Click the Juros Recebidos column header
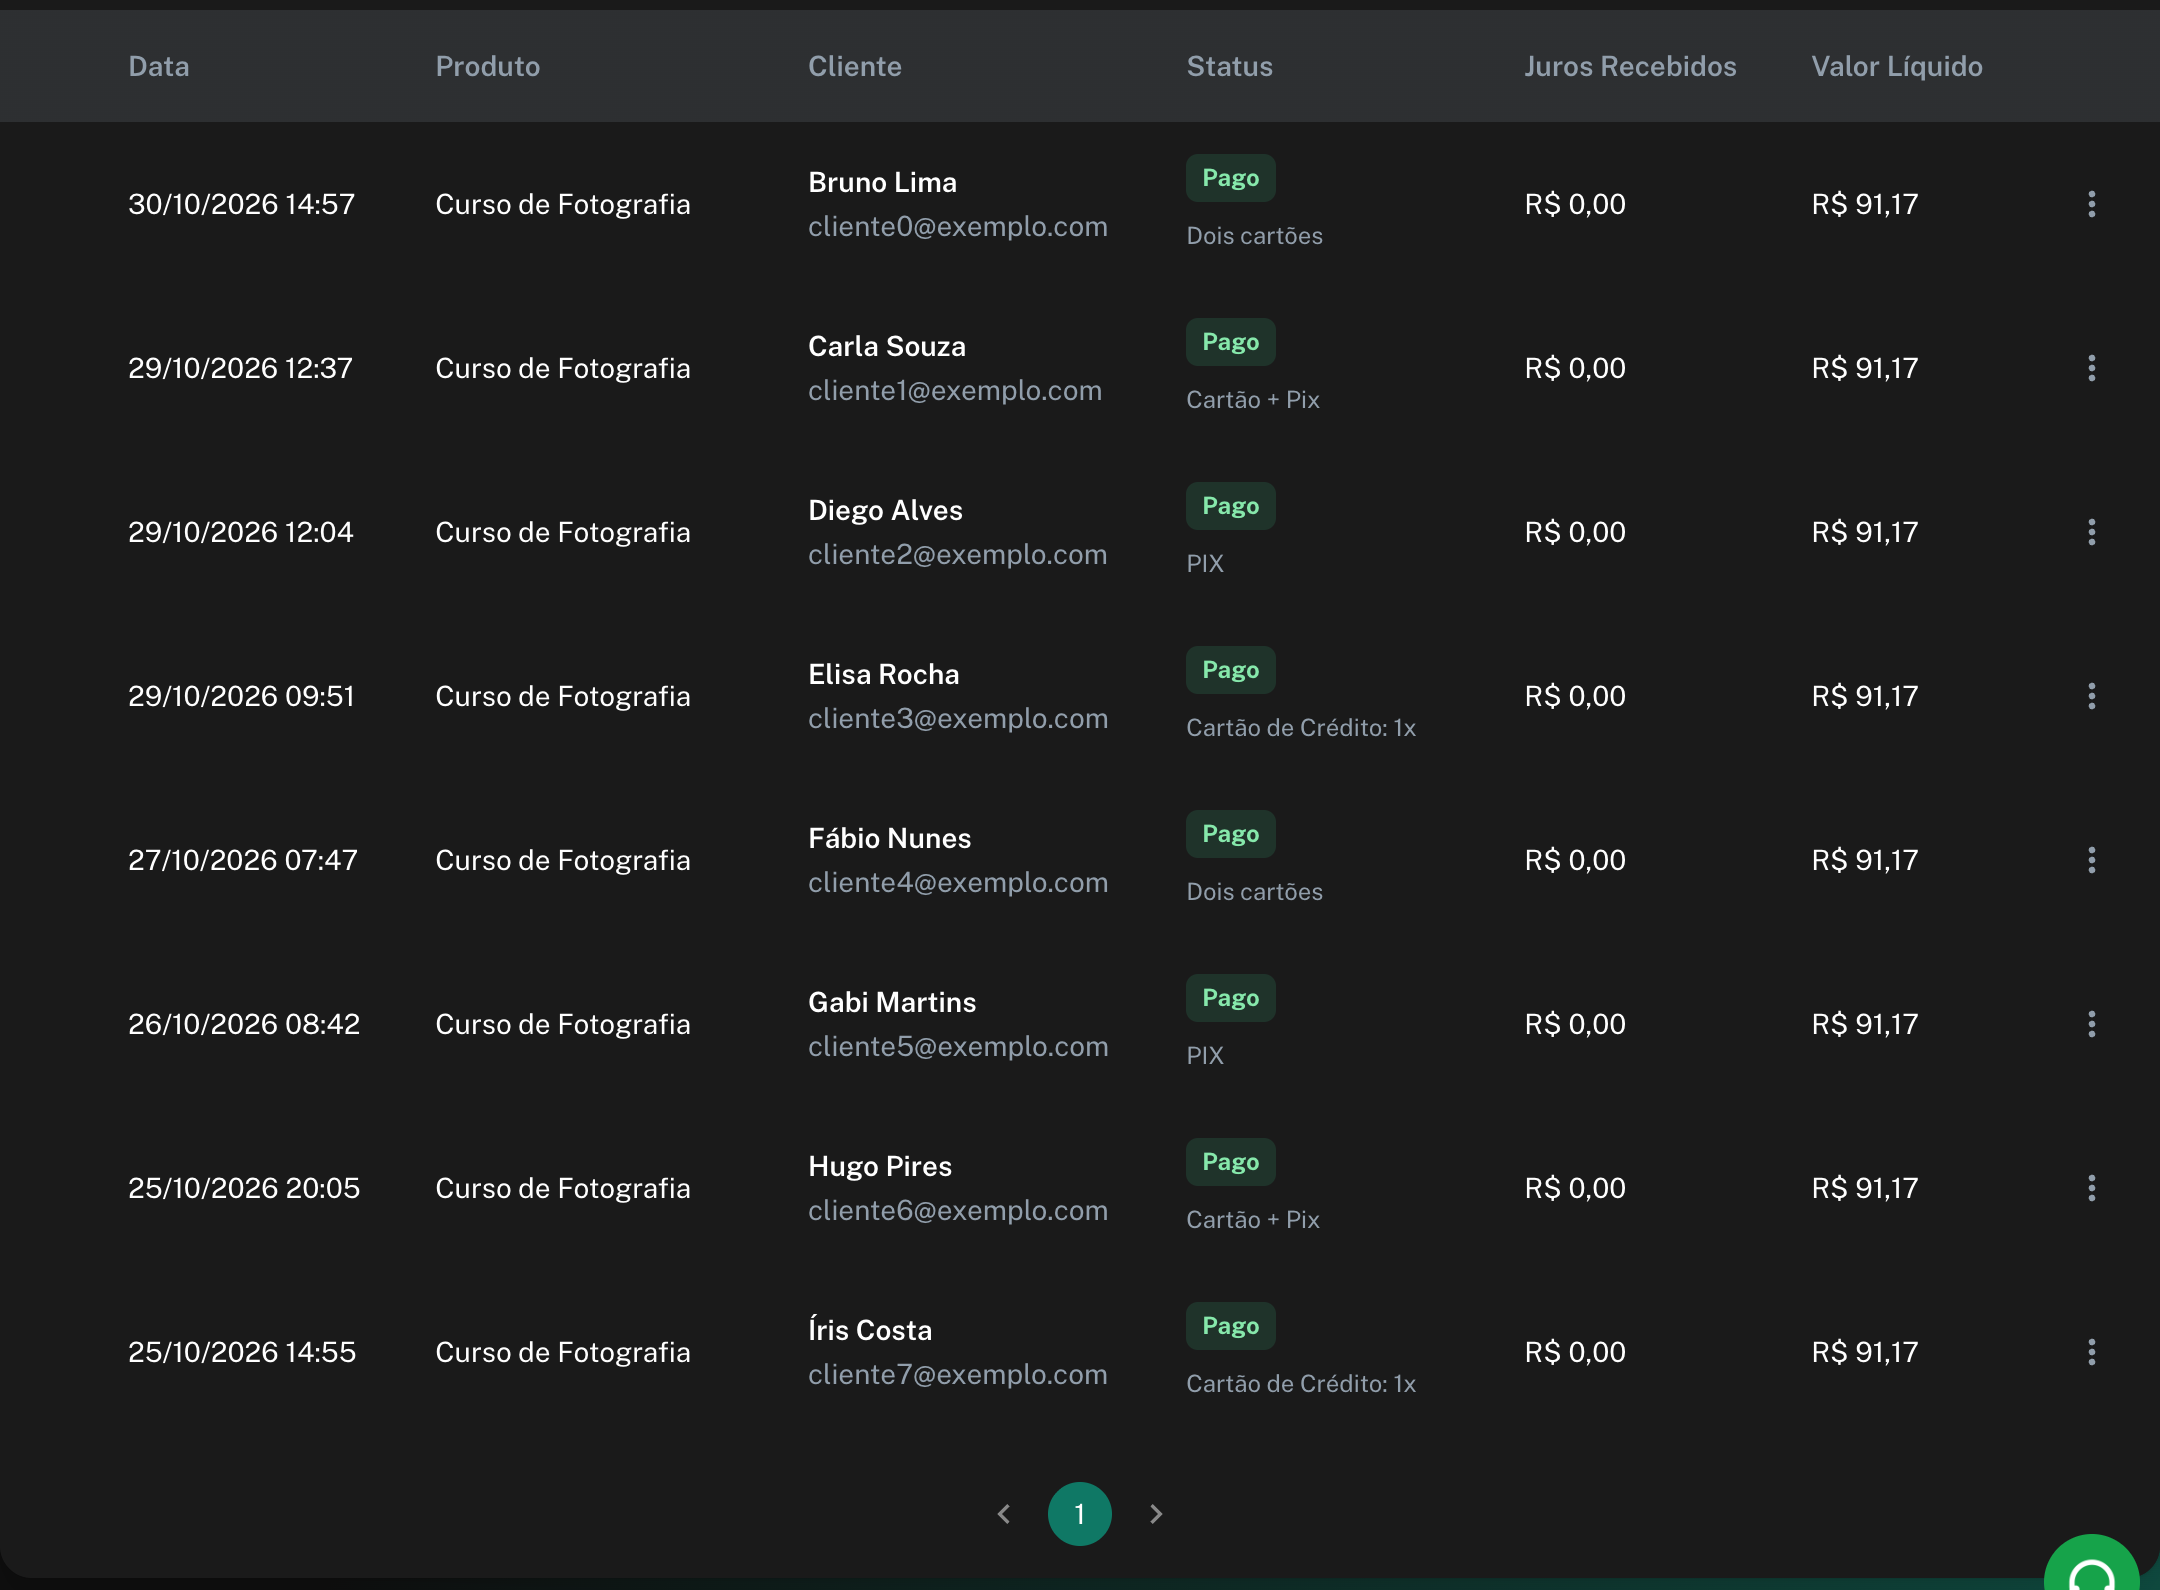The image size is (2160, 1590). point(1630,66)
